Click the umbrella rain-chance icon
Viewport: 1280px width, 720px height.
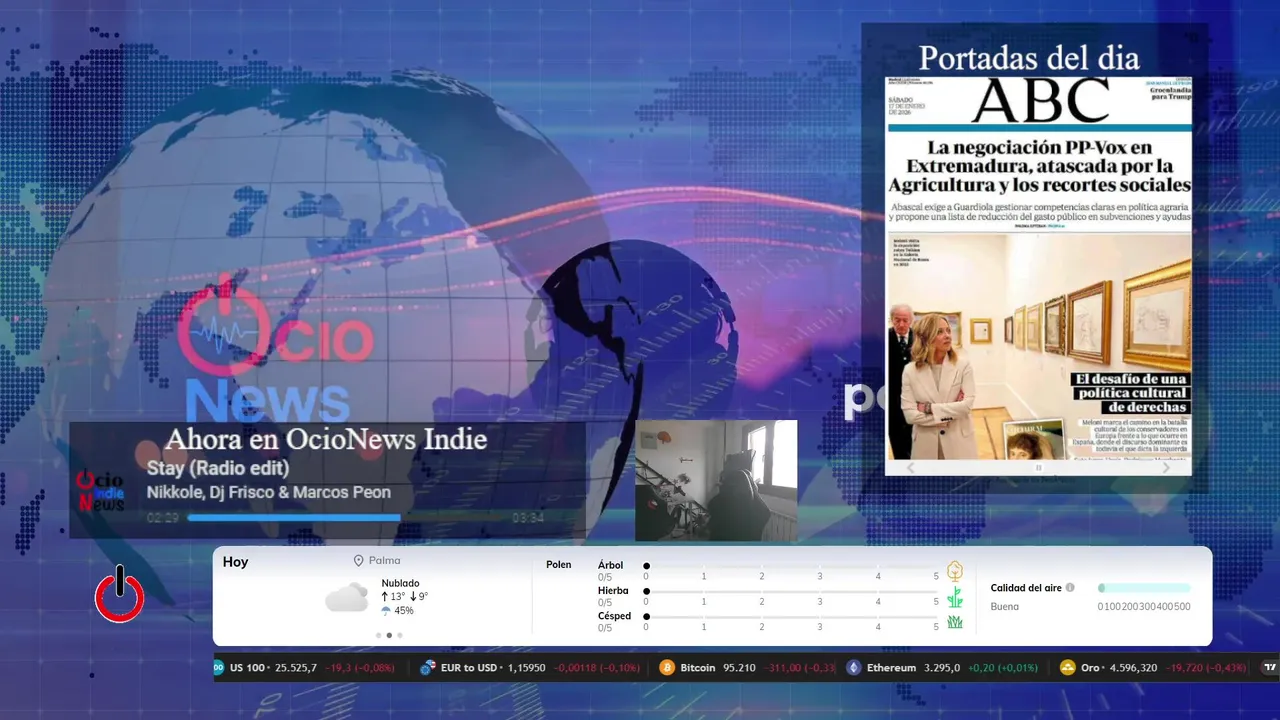386,611
